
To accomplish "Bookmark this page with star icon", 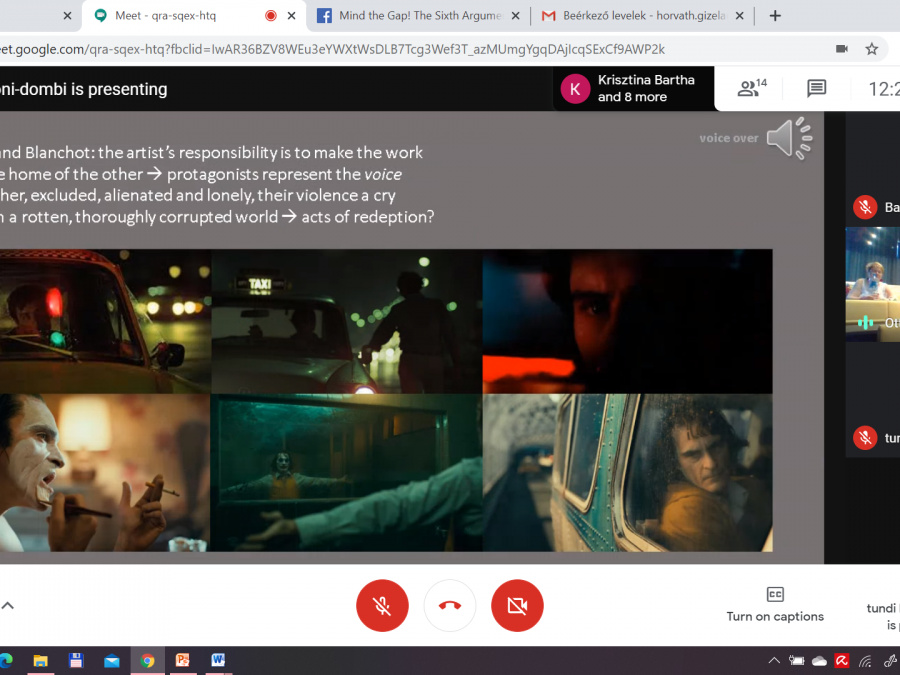I will [871, 49].
